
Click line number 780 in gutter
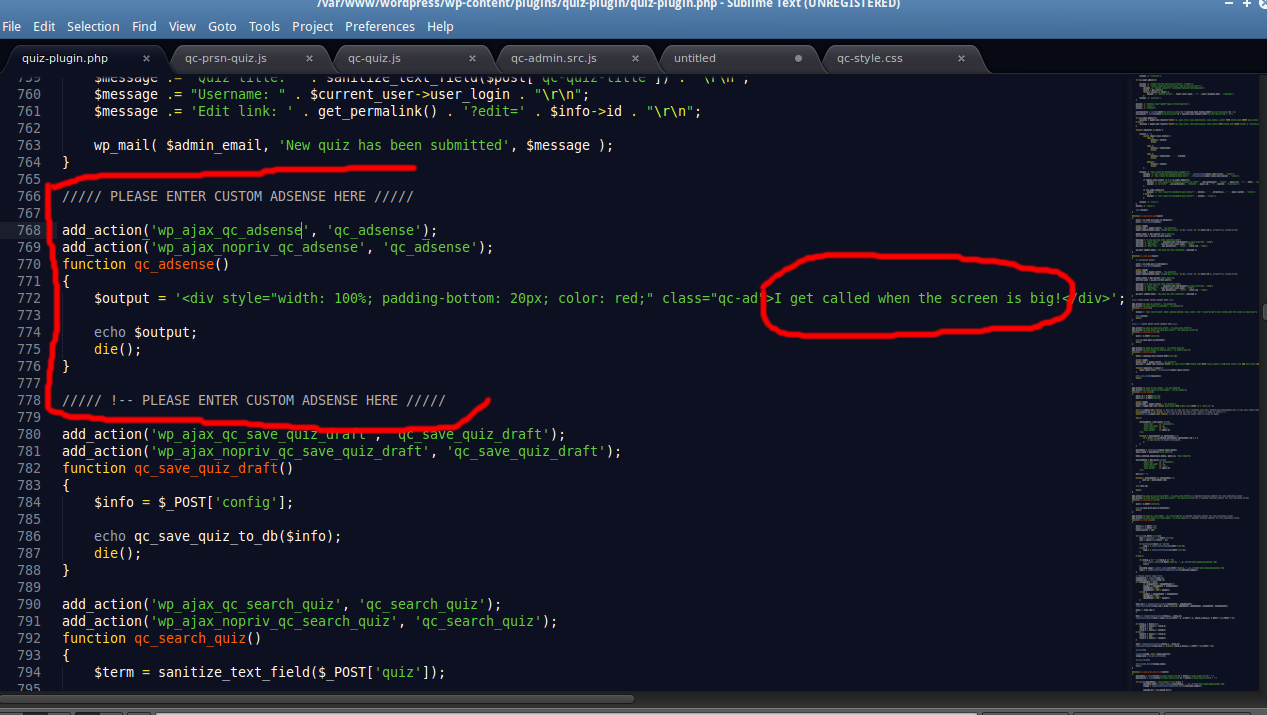(x=28, y=434)
